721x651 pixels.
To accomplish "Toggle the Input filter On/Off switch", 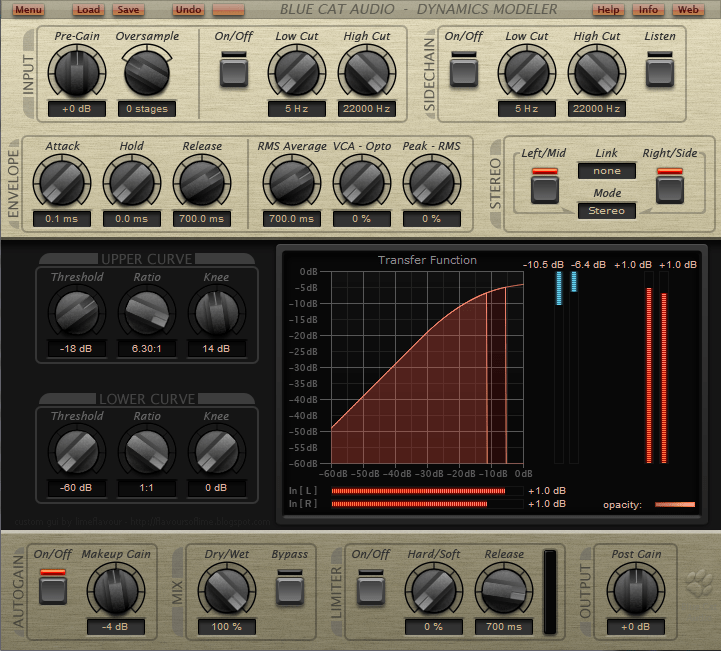I will click(236, 71).
